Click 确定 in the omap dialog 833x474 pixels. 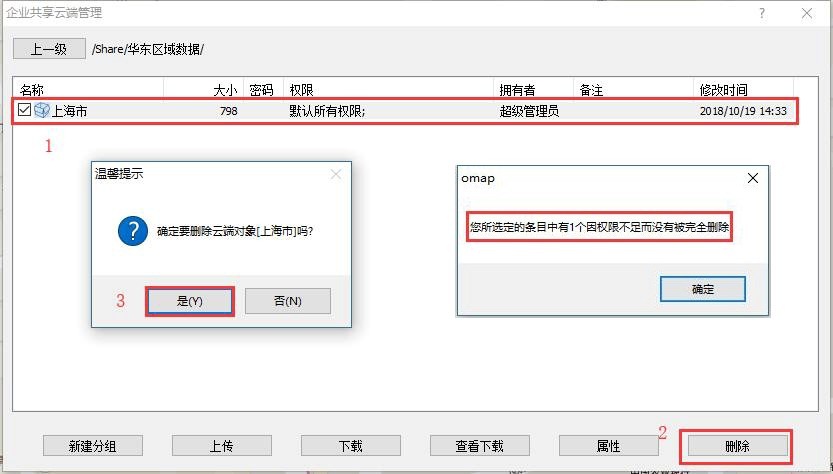(x=702, y=289)
